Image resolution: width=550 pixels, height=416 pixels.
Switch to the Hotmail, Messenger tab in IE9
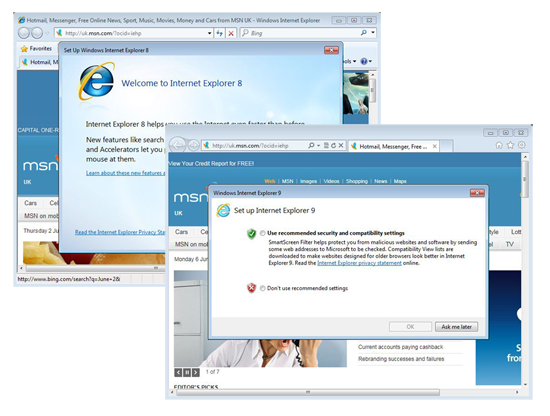point(393,147)
